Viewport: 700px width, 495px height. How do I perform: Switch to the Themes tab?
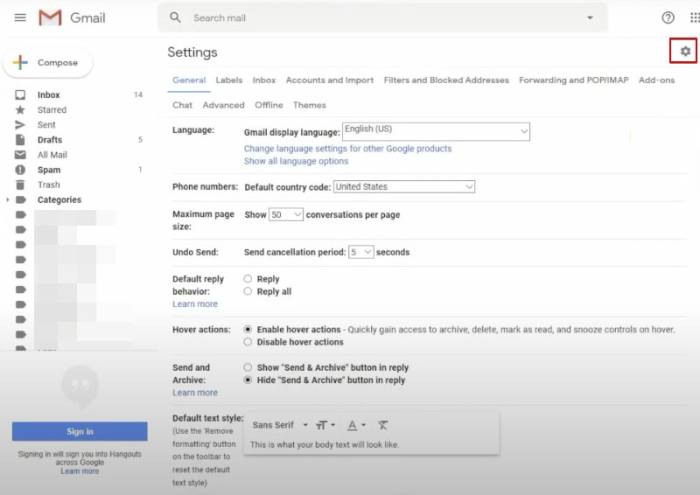[x=309, y=105]
